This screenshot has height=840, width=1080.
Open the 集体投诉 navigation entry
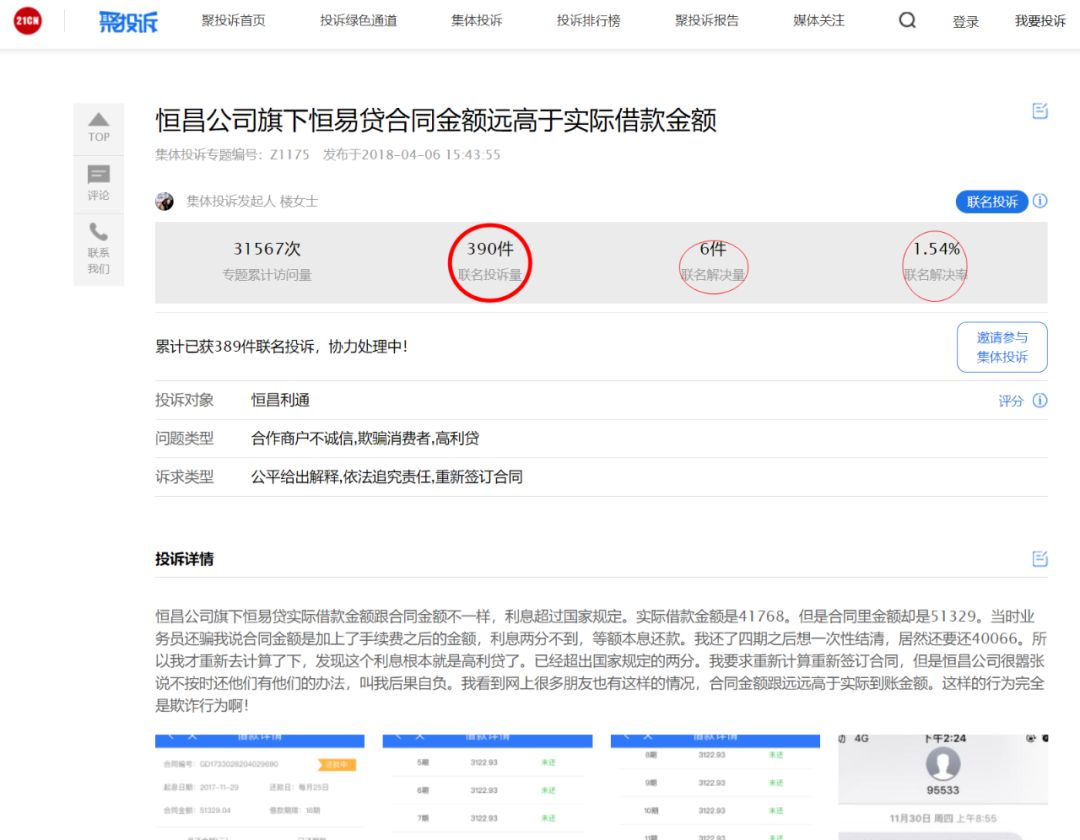coord(476,20)
